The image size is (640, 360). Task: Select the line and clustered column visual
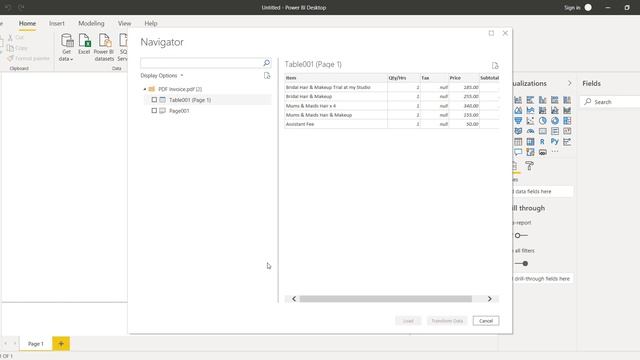[x=555, y=110]
